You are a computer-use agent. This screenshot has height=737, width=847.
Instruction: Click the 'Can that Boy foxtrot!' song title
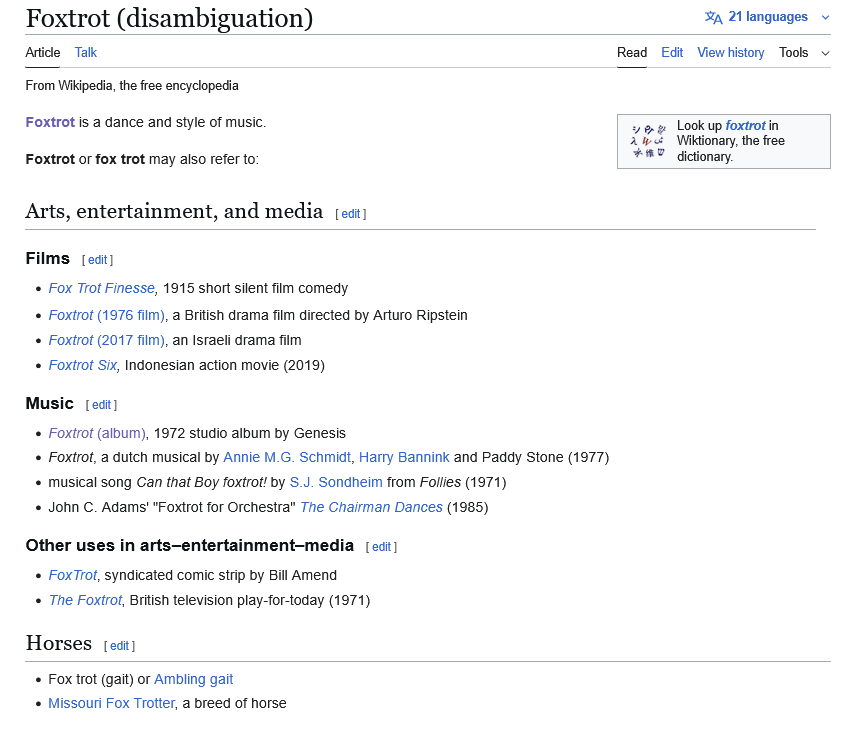(201, 482)
